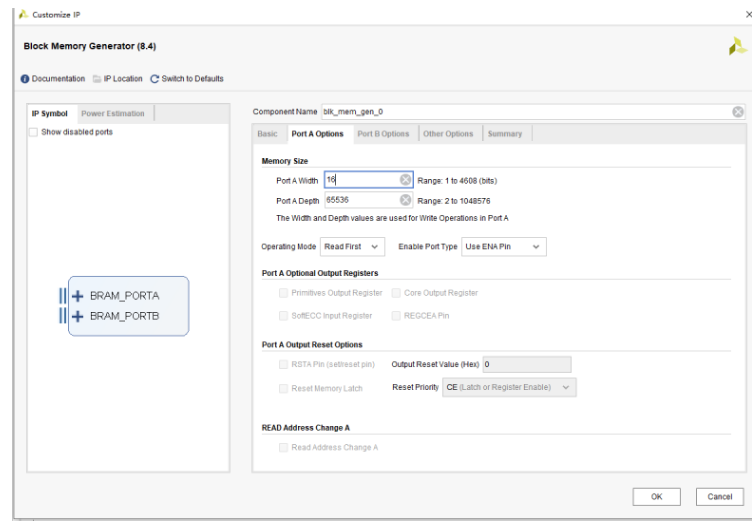Toggle Core Output Register checkbox
The image size is (752, 522).
click(x=397, y=293)
